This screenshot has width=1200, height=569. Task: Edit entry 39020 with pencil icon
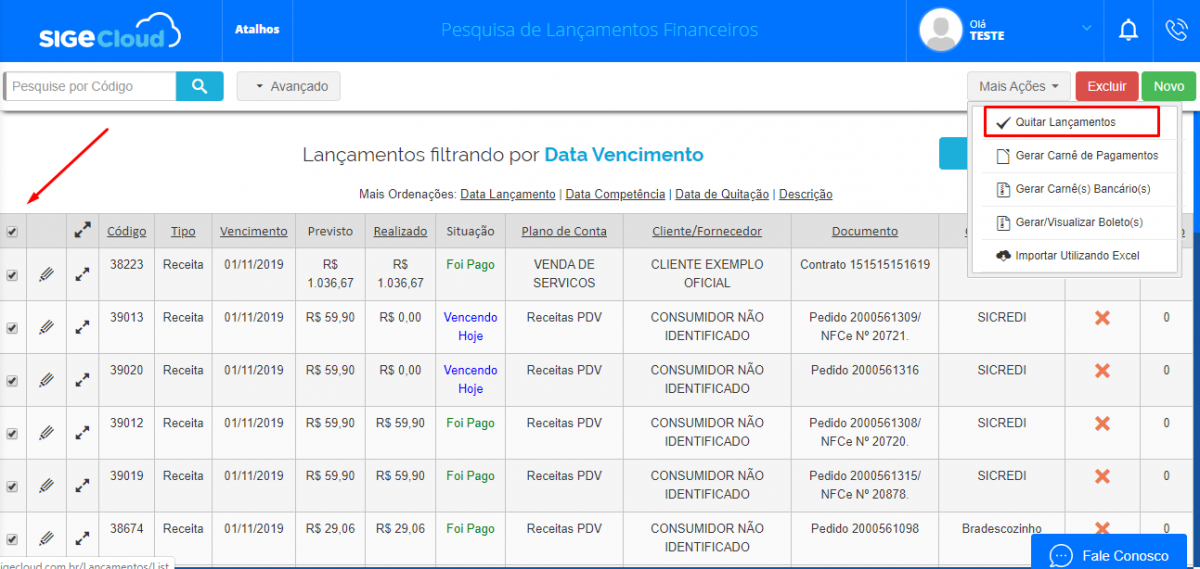click(46, 380)
